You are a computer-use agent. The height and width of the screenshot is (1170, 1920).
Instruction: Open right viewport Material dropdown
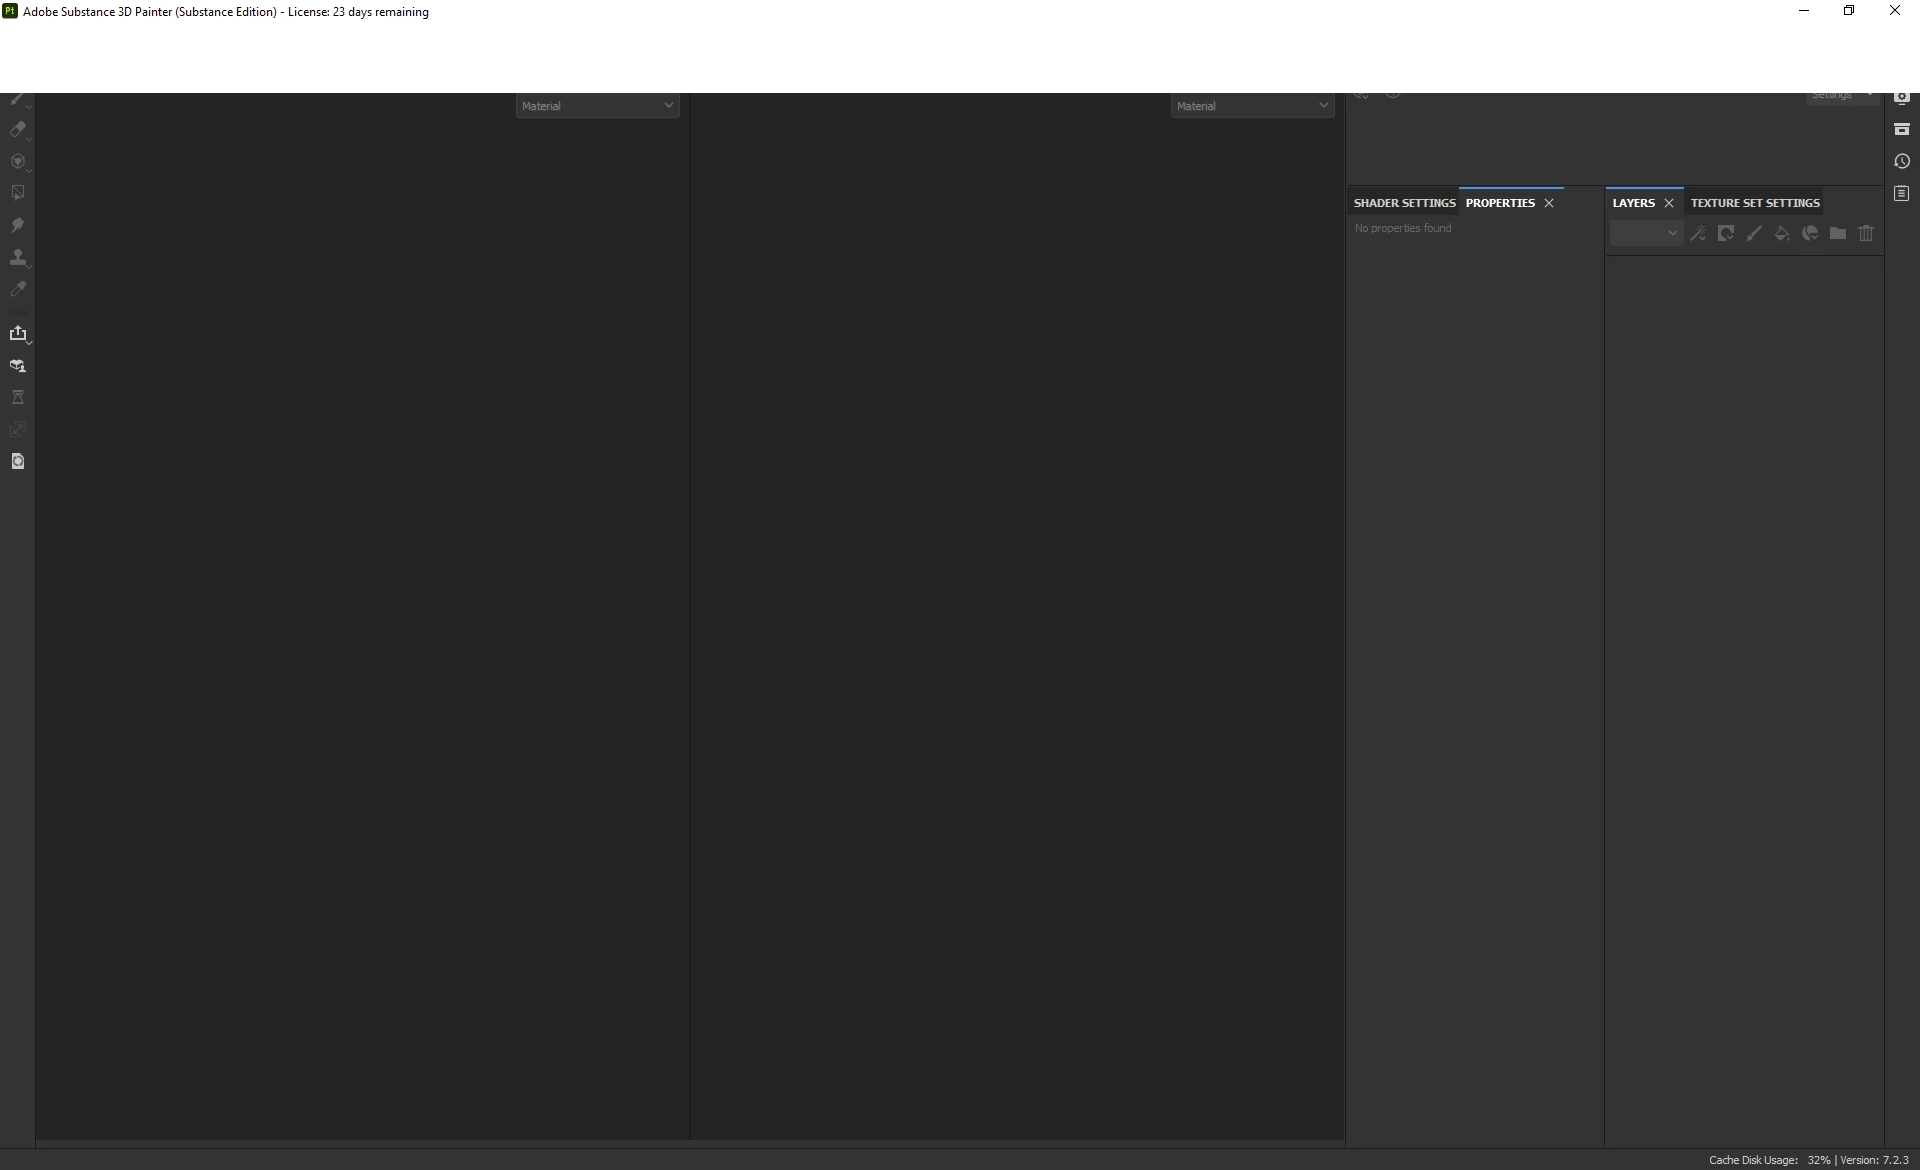[1252, 106]
